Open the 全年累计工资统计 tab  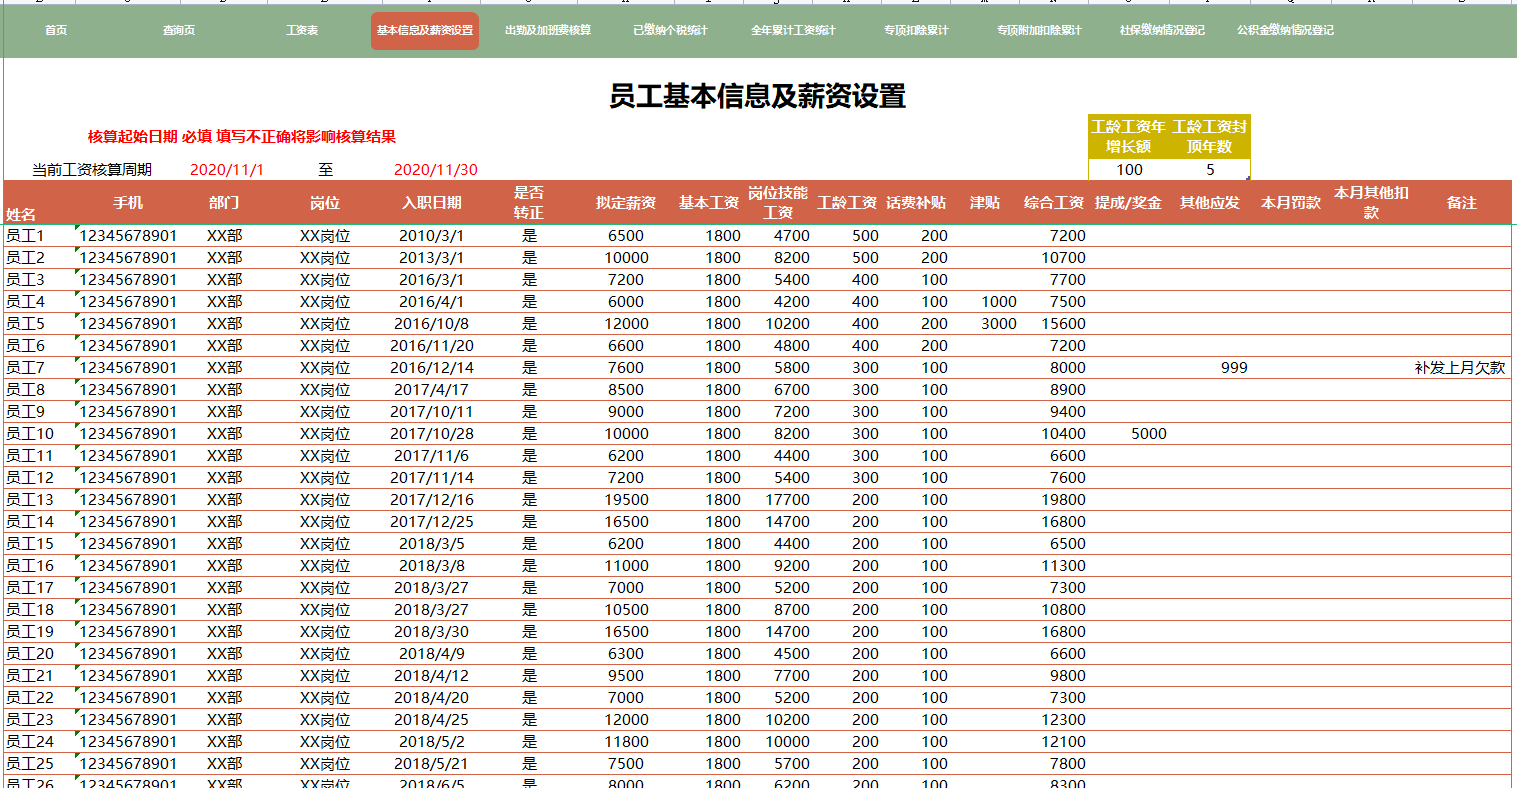tap(793, 30)
